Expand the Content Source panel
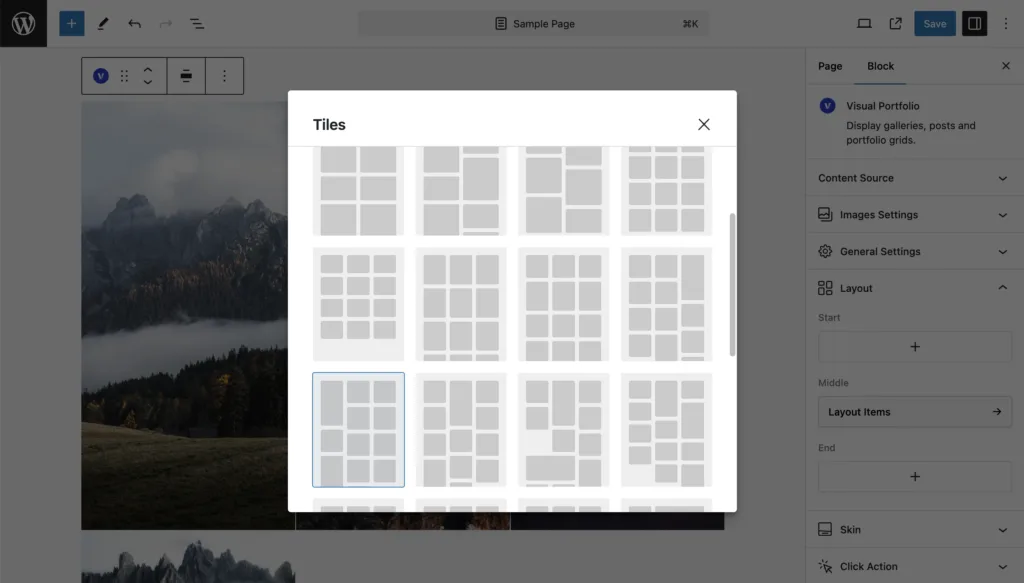1024x583 pixels. [914, 178]
